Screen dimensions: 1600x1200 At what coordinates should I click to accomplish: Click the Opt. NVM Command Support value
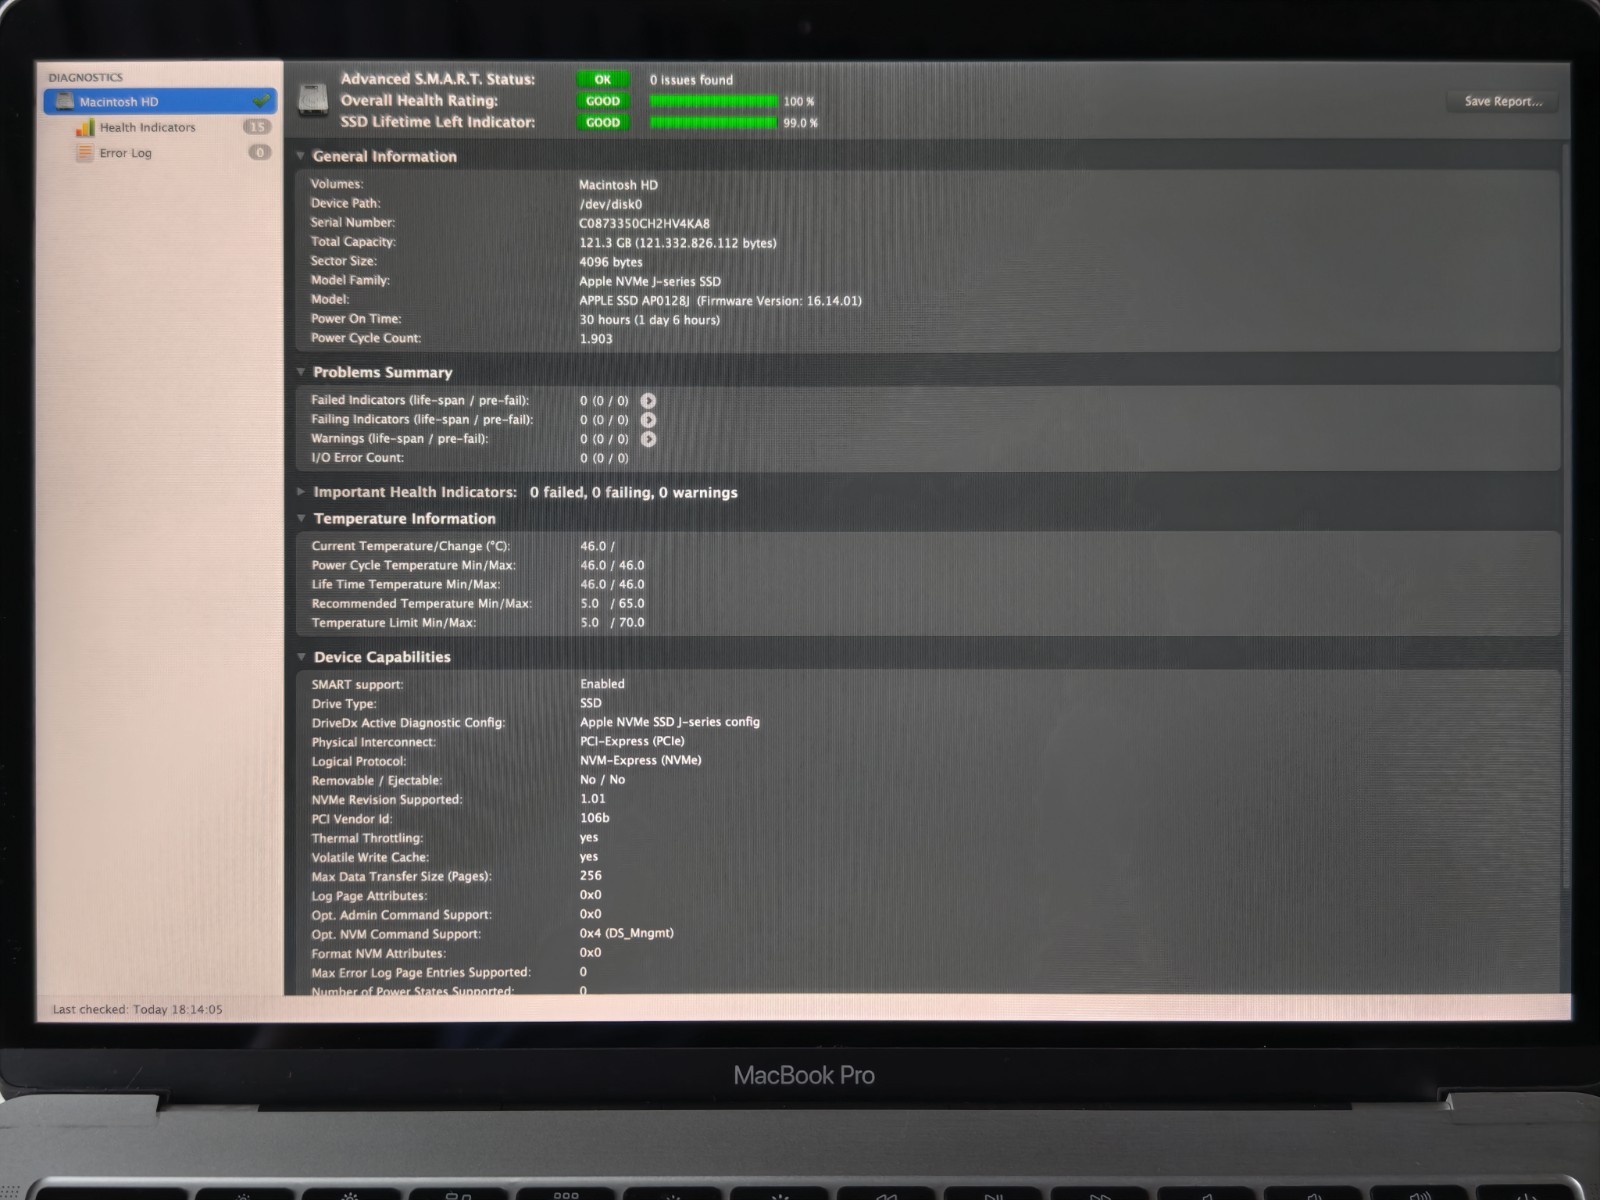627,933
